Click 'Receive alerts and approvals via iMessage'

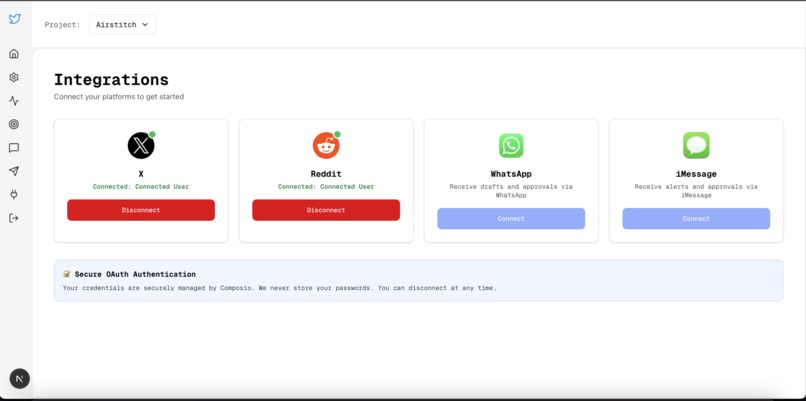[696, 191]
